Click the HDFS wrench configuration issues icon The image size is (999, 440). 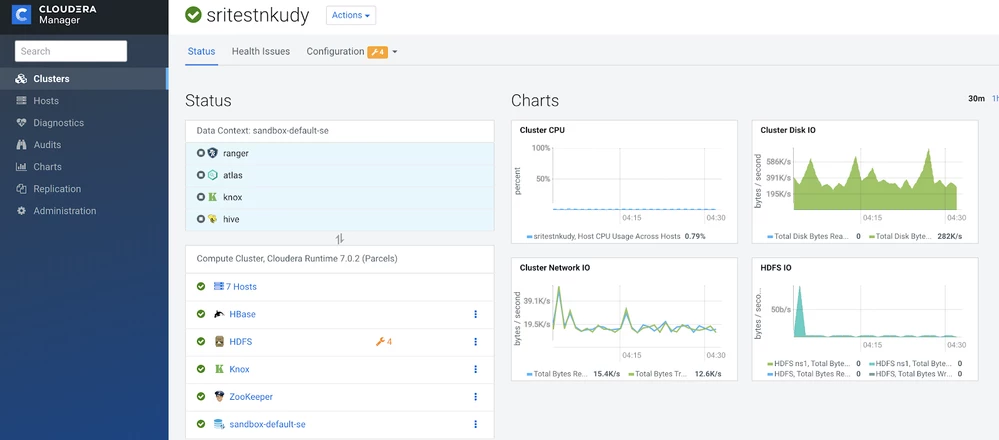(380, 342)
